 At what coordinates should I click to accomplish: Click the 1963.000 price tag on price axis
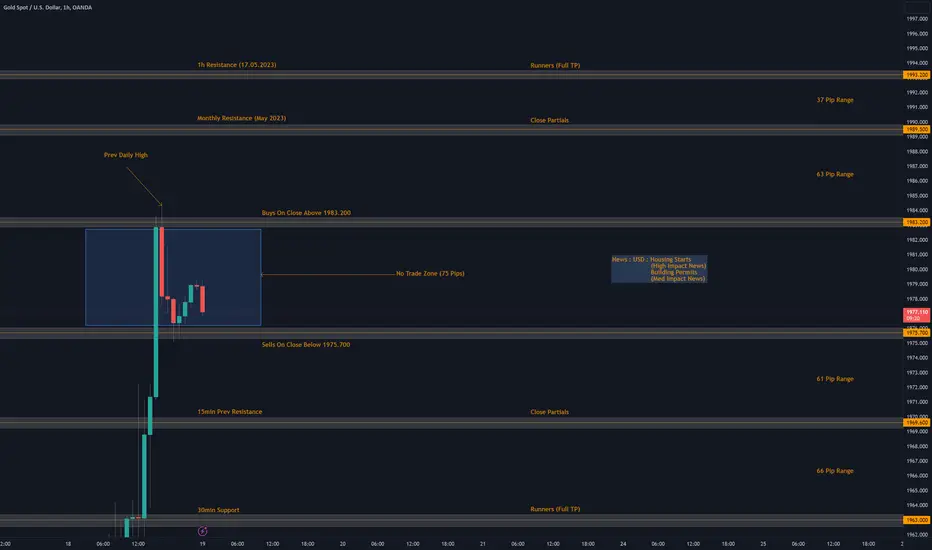click(917, 520)
